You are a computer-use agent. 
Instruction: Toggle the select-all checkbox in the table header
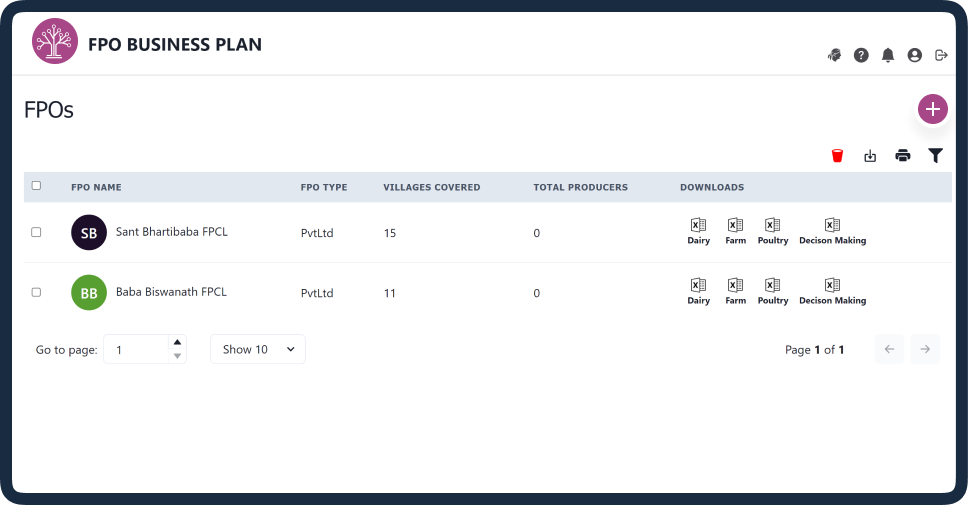pos(36,185)
